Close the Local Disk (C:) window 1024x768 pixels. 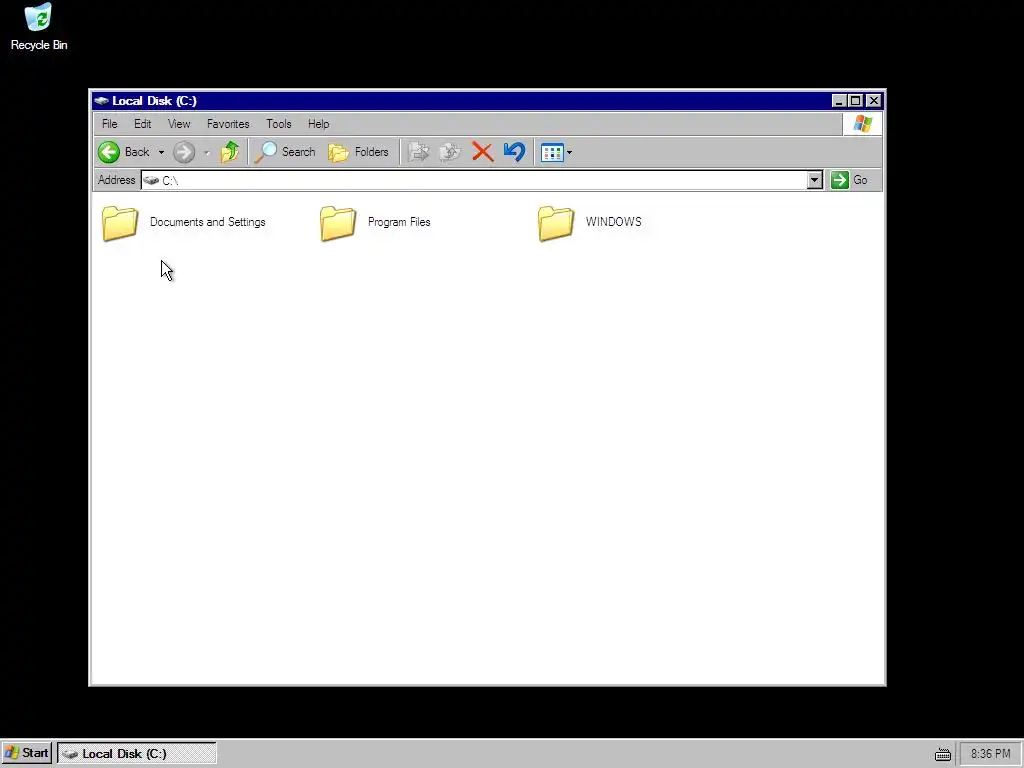click(874, 101)
